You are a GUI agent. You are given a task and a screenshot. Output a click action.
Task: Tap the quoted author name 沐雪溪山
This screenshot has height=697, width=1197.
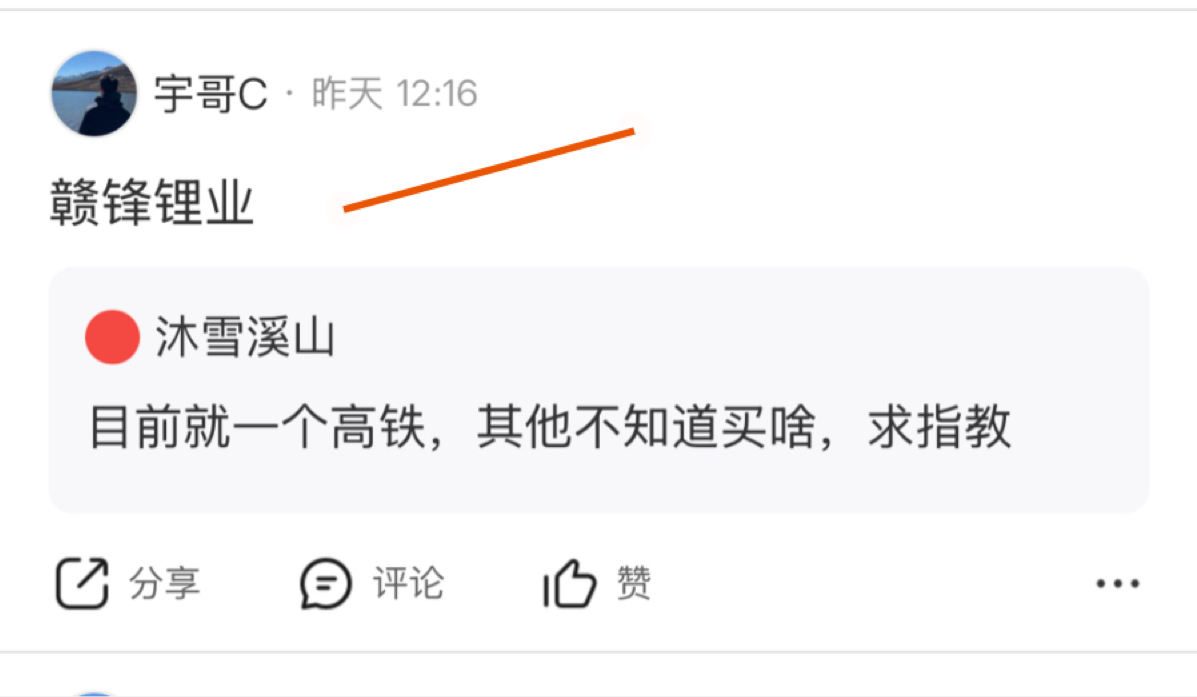[x=245, y=337]
